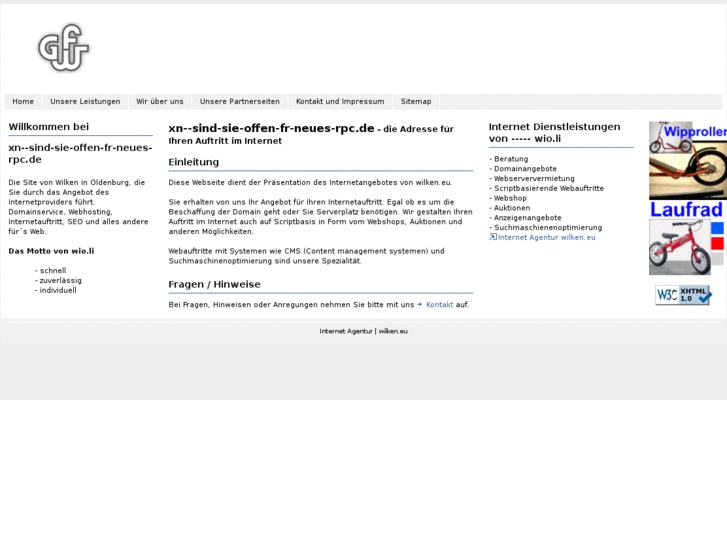Click the '- zuverlässig' motto item
Viewport: 727px width, 545px height.
(x=58, y=281)
